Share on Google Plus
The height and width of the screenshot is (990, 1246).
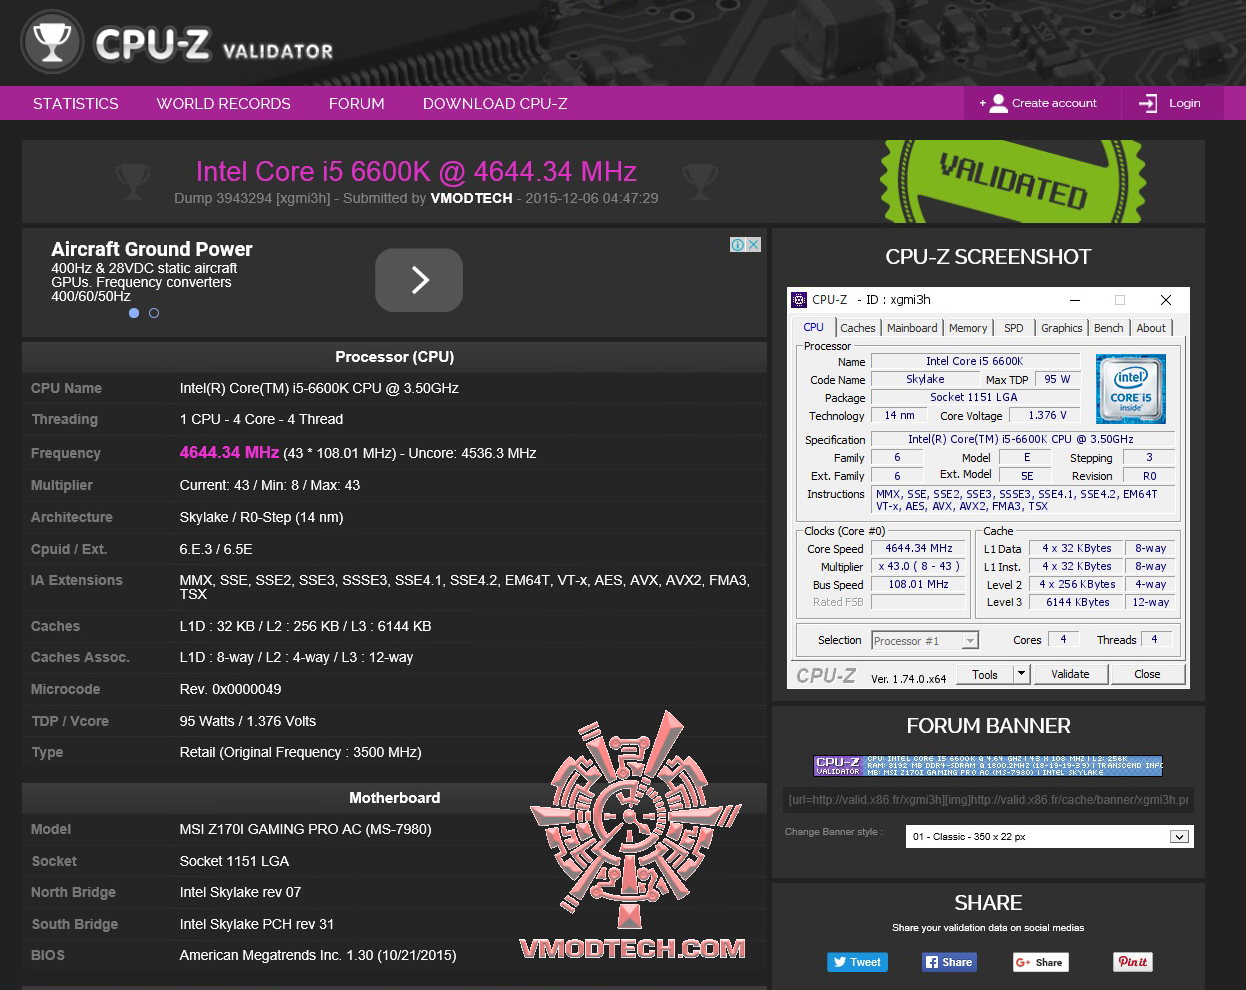click(x=1040, y=962)
